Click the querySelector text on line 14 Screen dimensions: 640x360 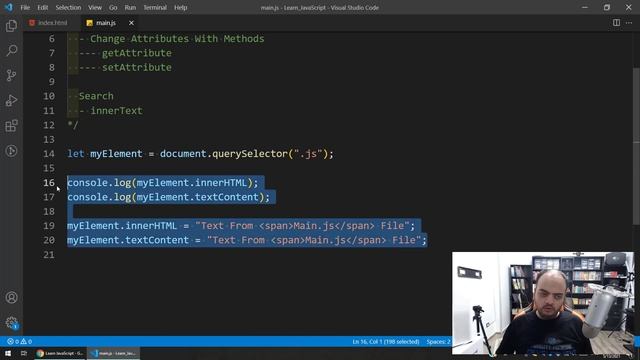click(250, 154)
